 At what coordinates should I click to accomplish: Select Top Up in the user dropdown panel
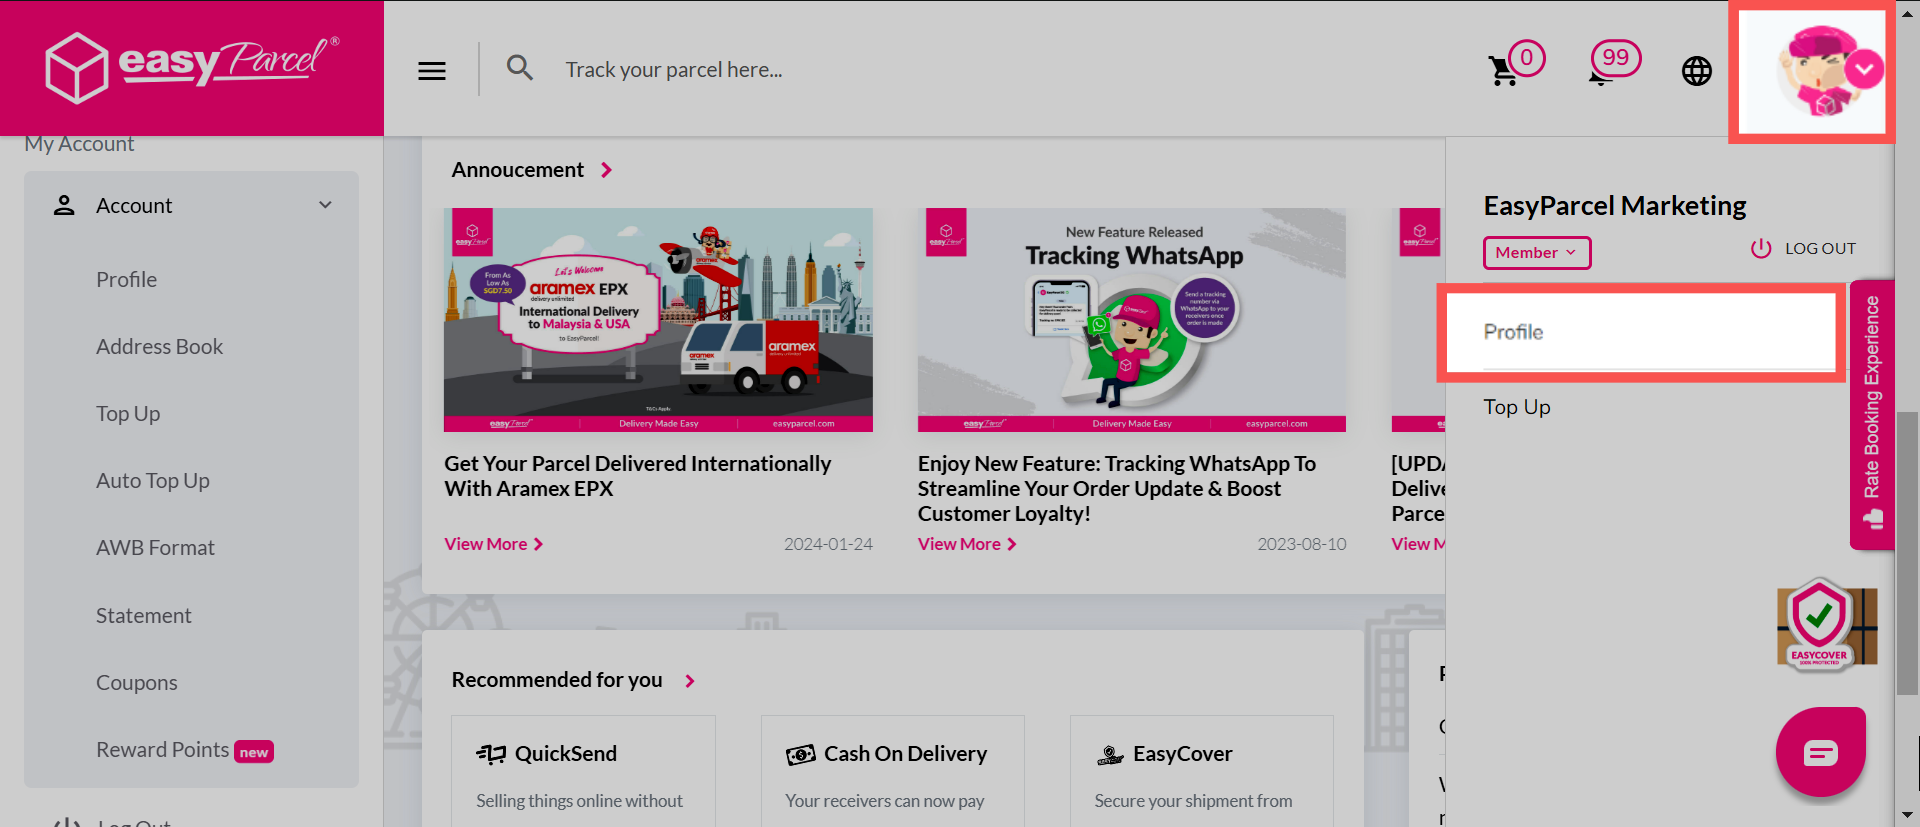[1517, 407]
